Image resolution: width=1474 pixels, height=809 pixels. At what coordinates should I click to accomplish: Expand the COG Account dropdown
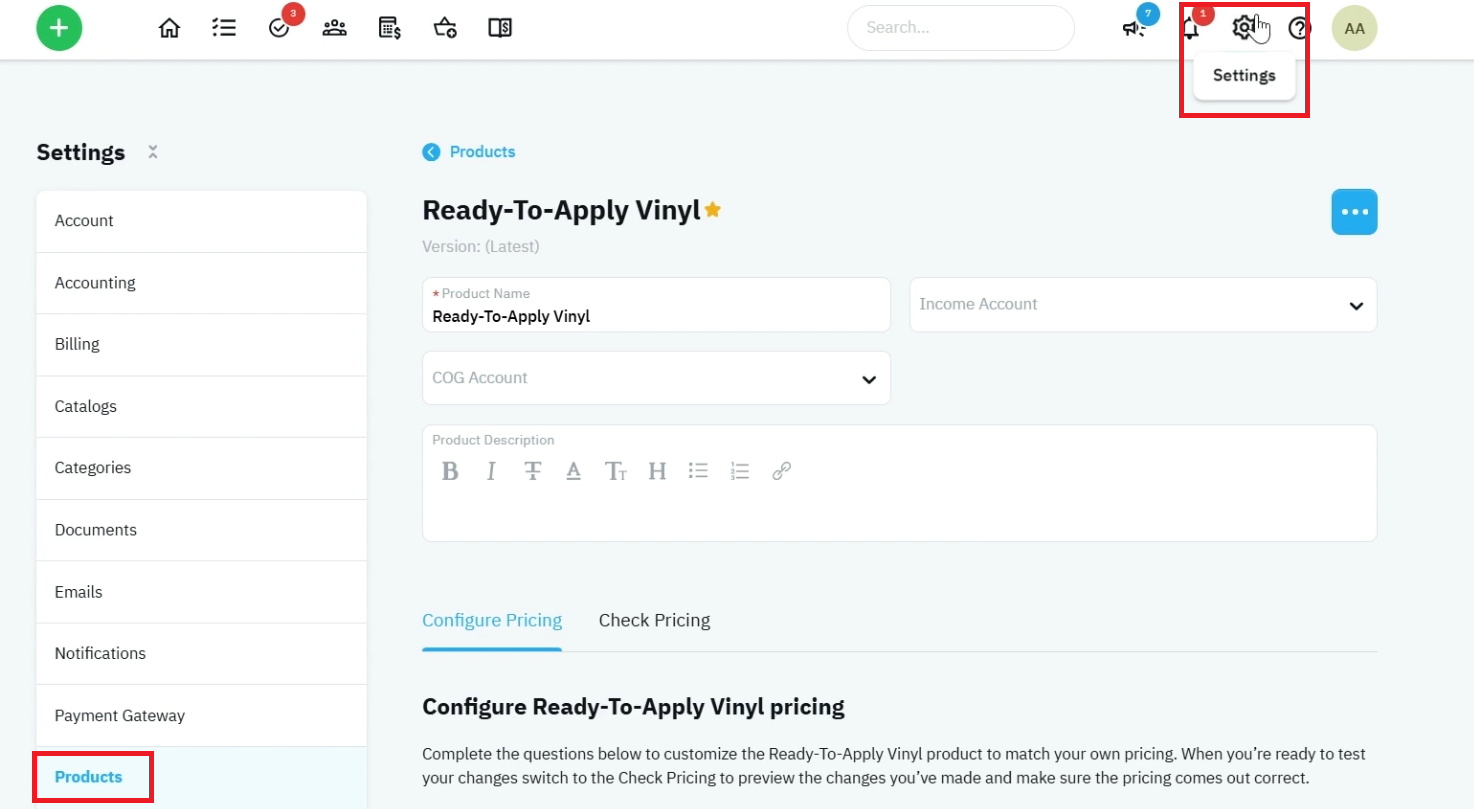click(x=656, y=378)
